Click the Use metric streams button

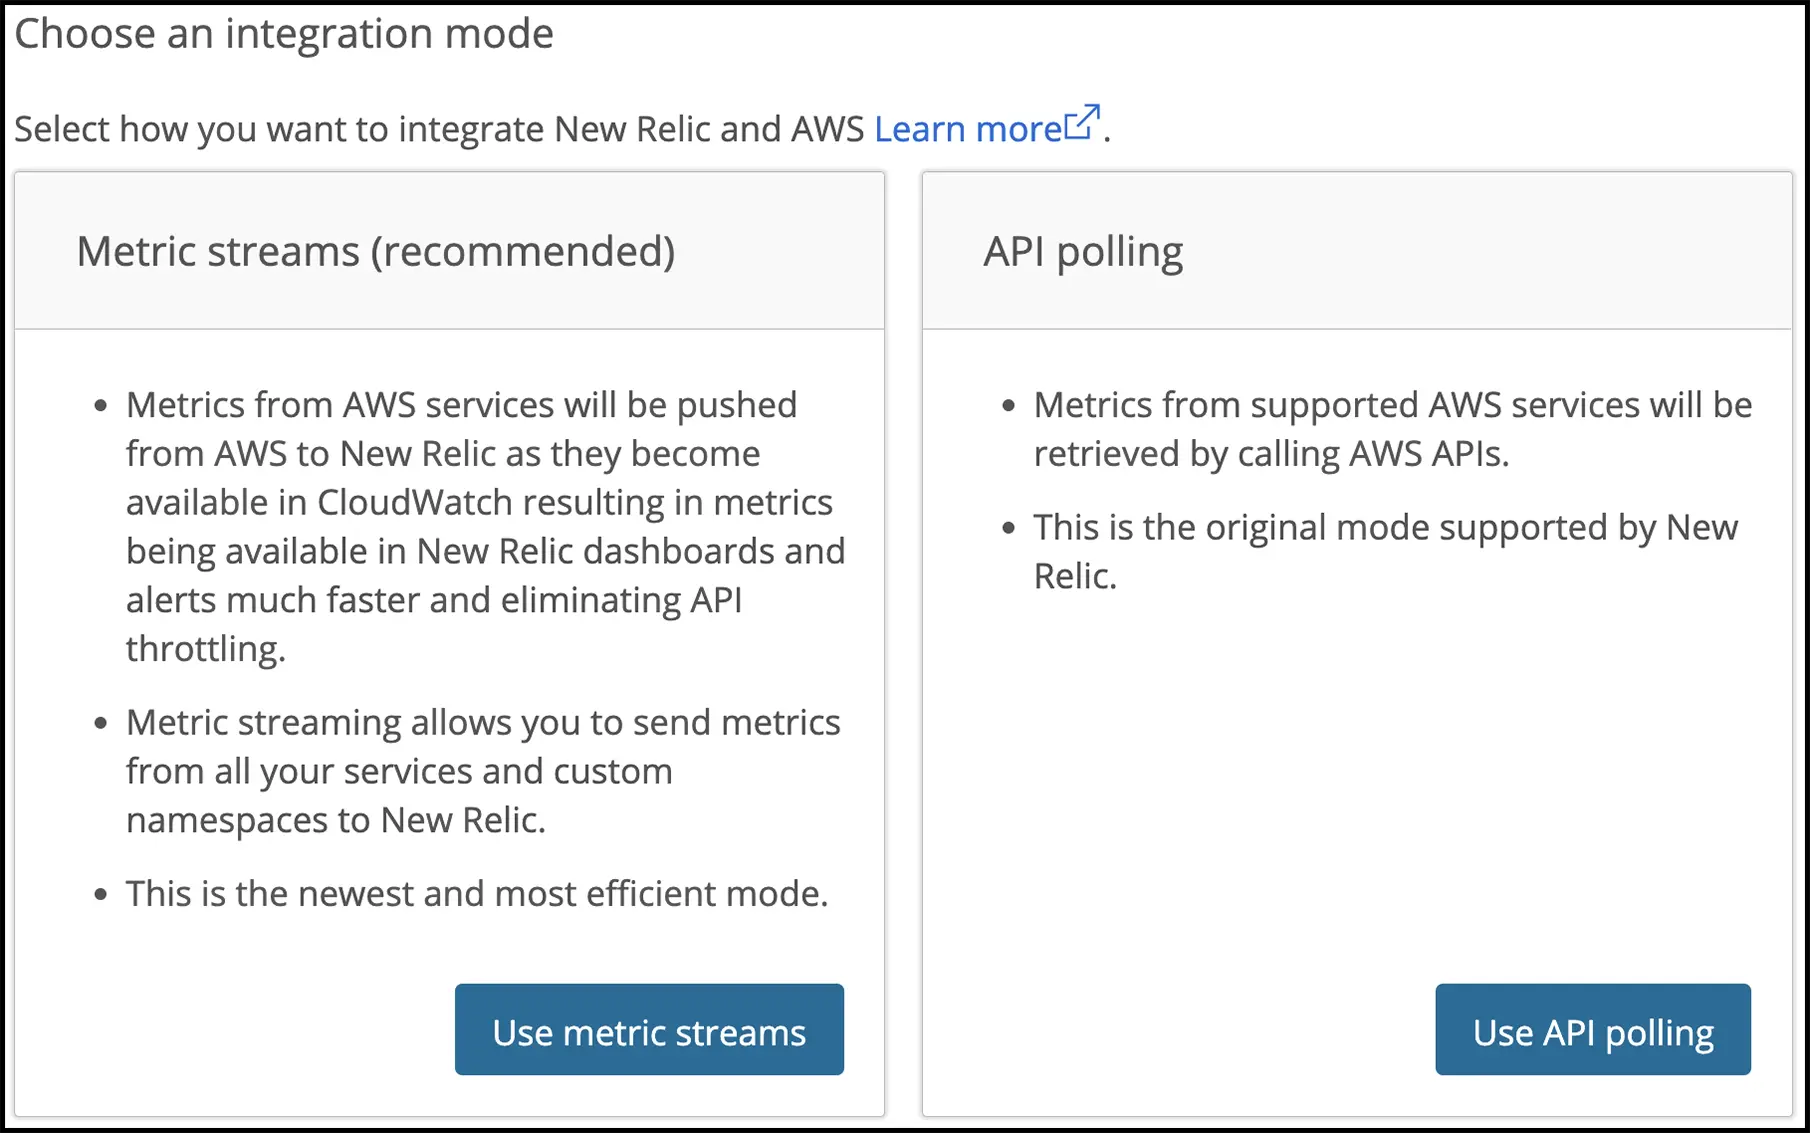(648, 1030)
